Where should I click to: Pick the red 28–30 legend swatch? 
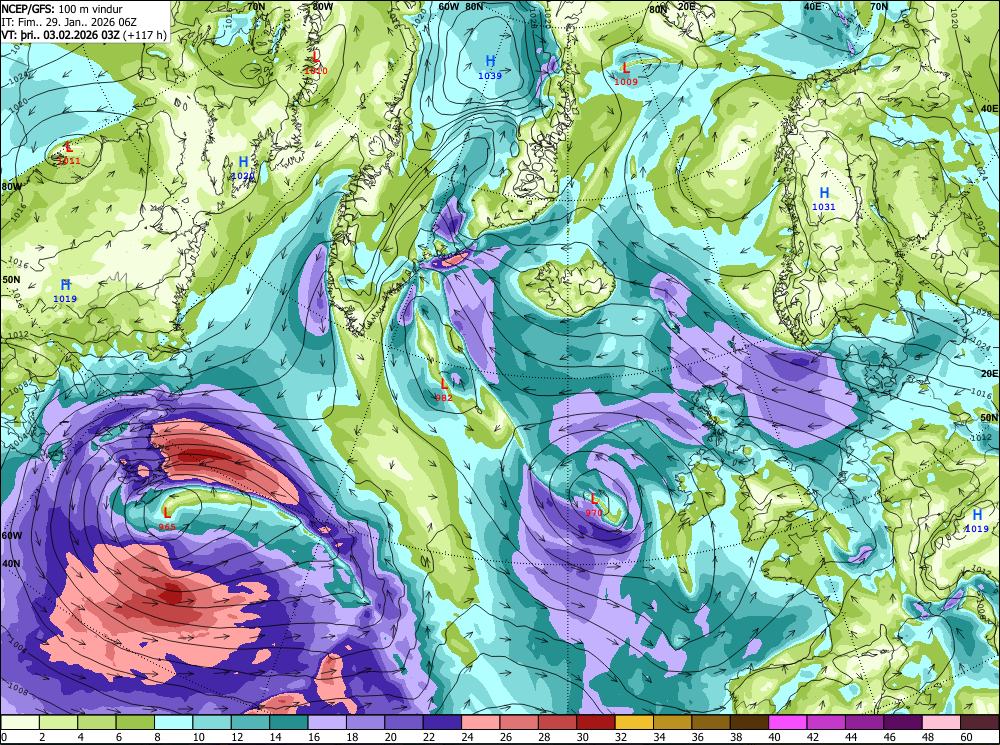557,722
